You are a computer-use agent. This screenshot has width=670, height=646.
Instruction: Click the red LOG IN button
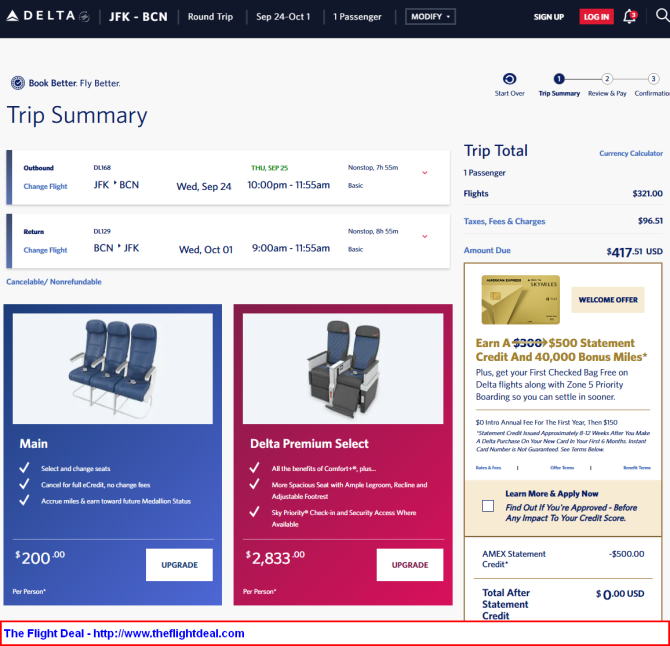pos(597,17)
